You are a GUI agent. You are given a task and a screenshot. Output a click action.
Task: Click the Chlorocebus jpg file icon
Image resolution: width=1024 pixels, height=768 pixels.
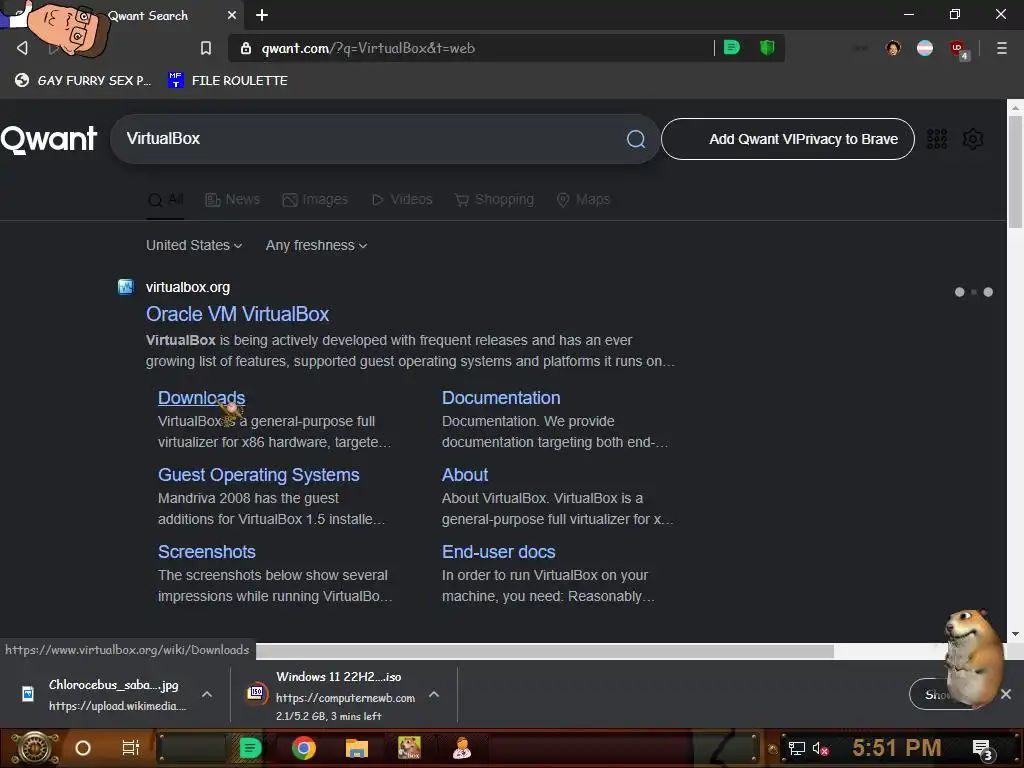(x=28, y=694)
